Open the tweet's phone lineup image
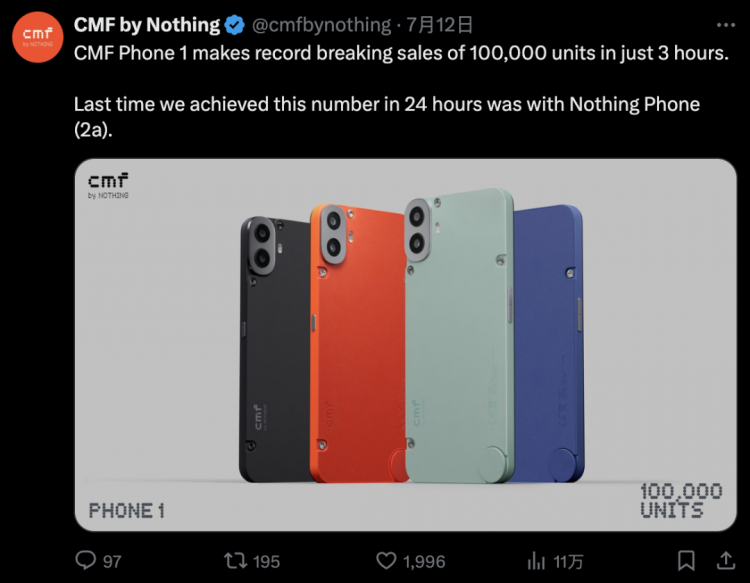The height and width of the screenshot is (583, 750). (406, 345)
